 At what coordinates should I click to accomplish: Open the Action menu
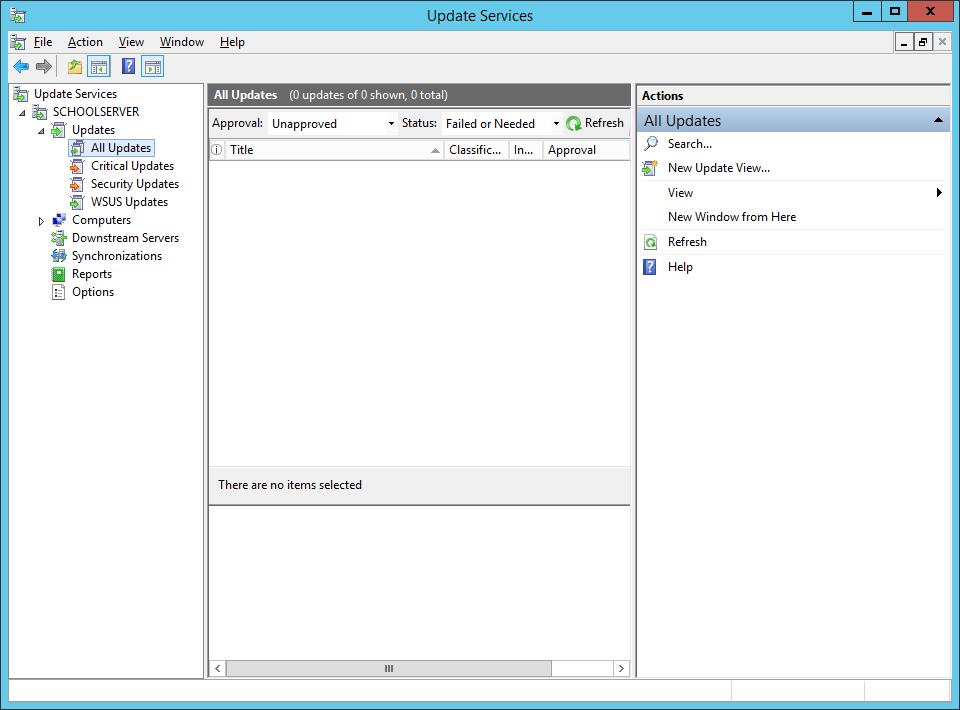(x=85, y=42)
